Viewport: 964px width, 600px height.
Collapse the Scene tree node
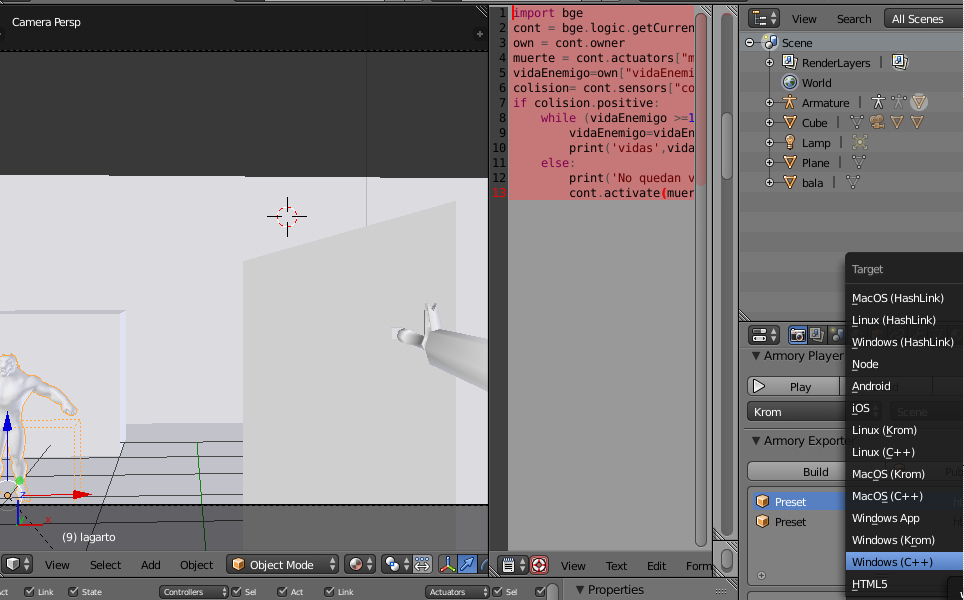pos(749,42)
